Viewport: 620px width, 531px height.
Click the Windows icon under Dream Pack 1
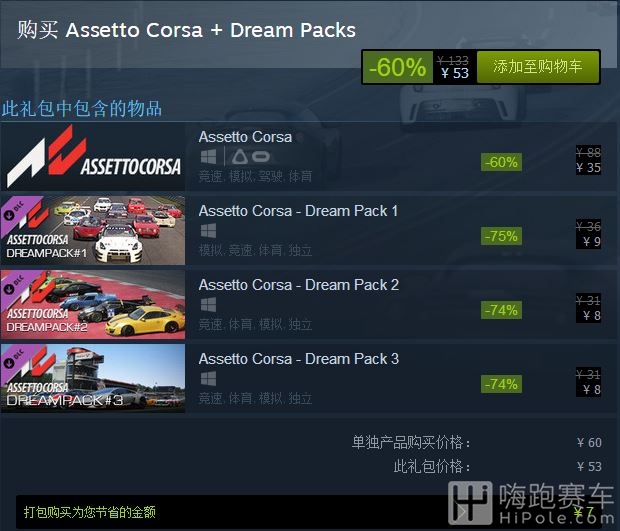(208, 231)
